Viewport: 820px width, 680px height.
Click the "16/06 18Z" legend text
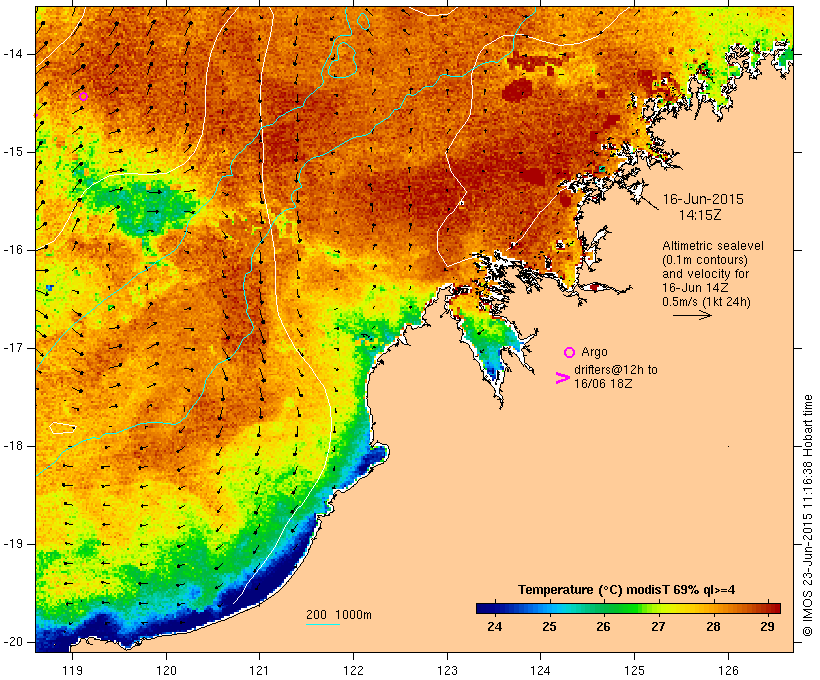(x=603, y=383)
